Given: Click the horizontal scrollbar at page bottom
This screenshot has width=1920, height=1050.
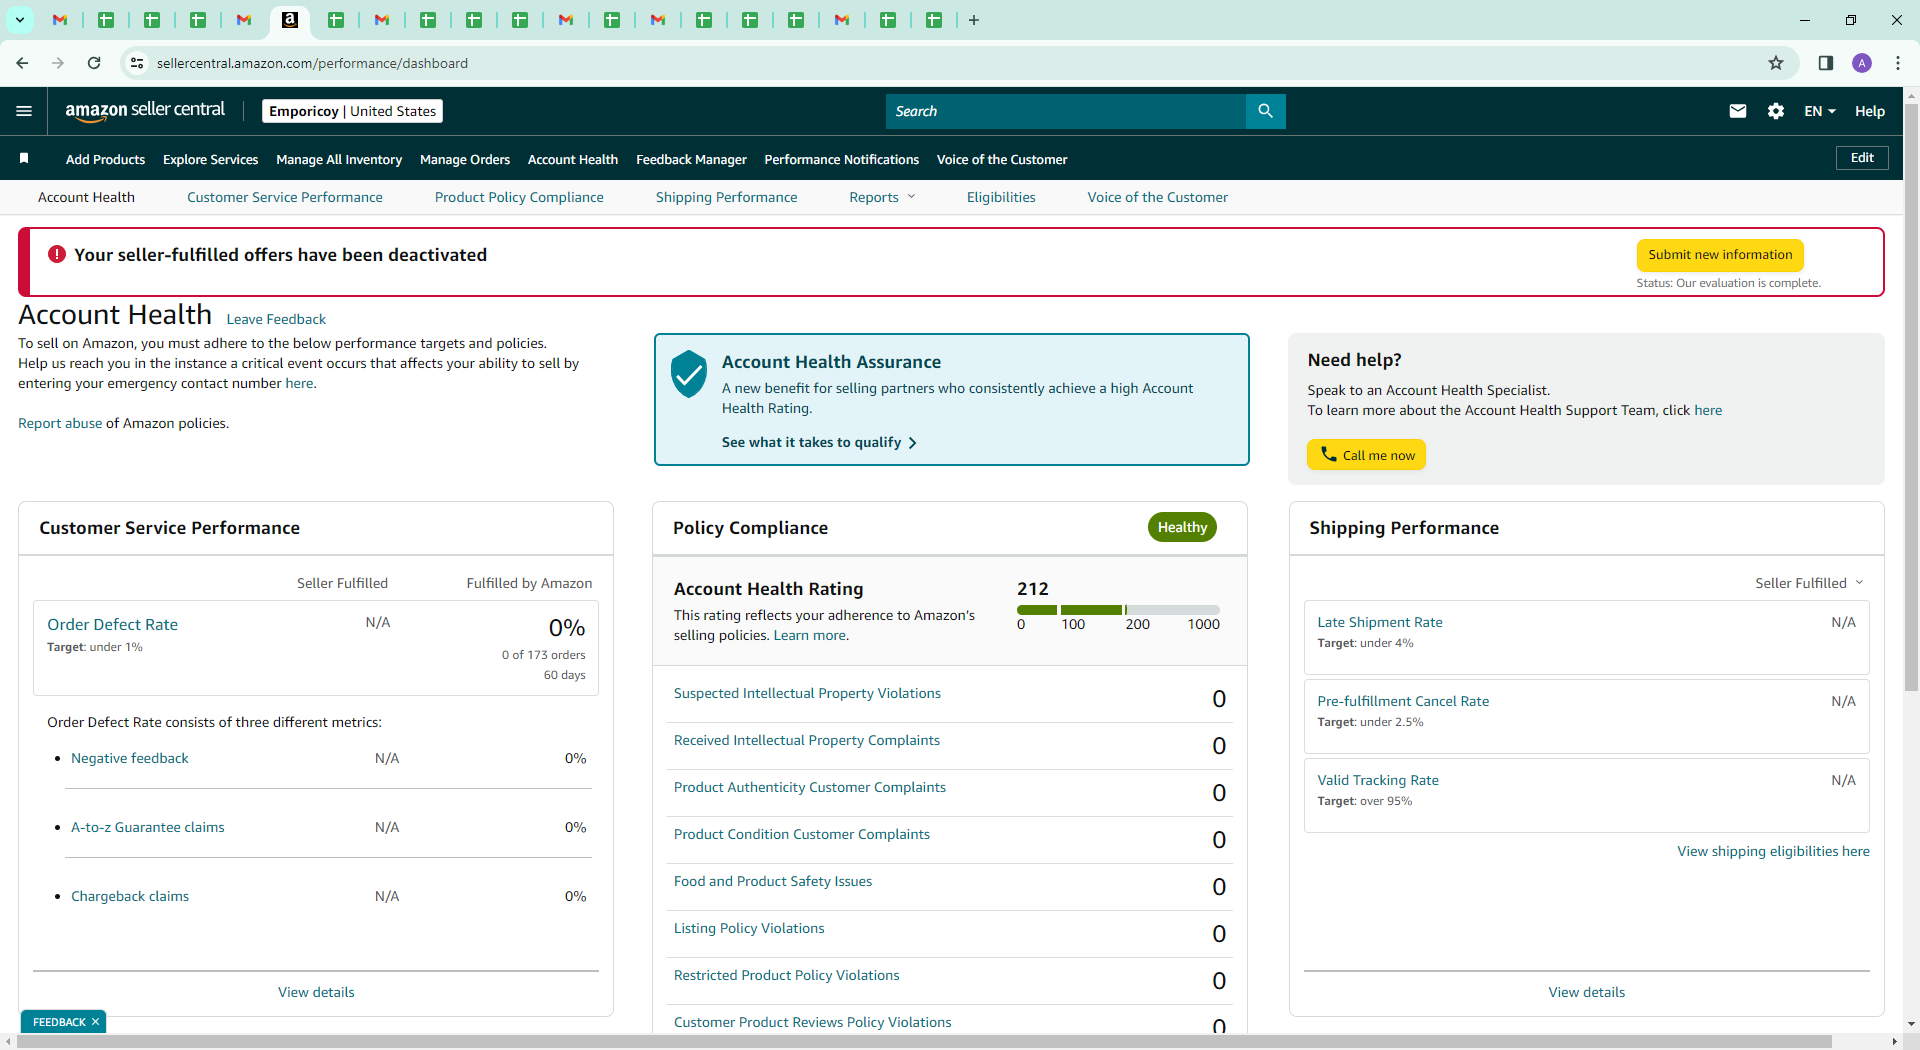Looking at the screenshot, I should coord(924,1041).
